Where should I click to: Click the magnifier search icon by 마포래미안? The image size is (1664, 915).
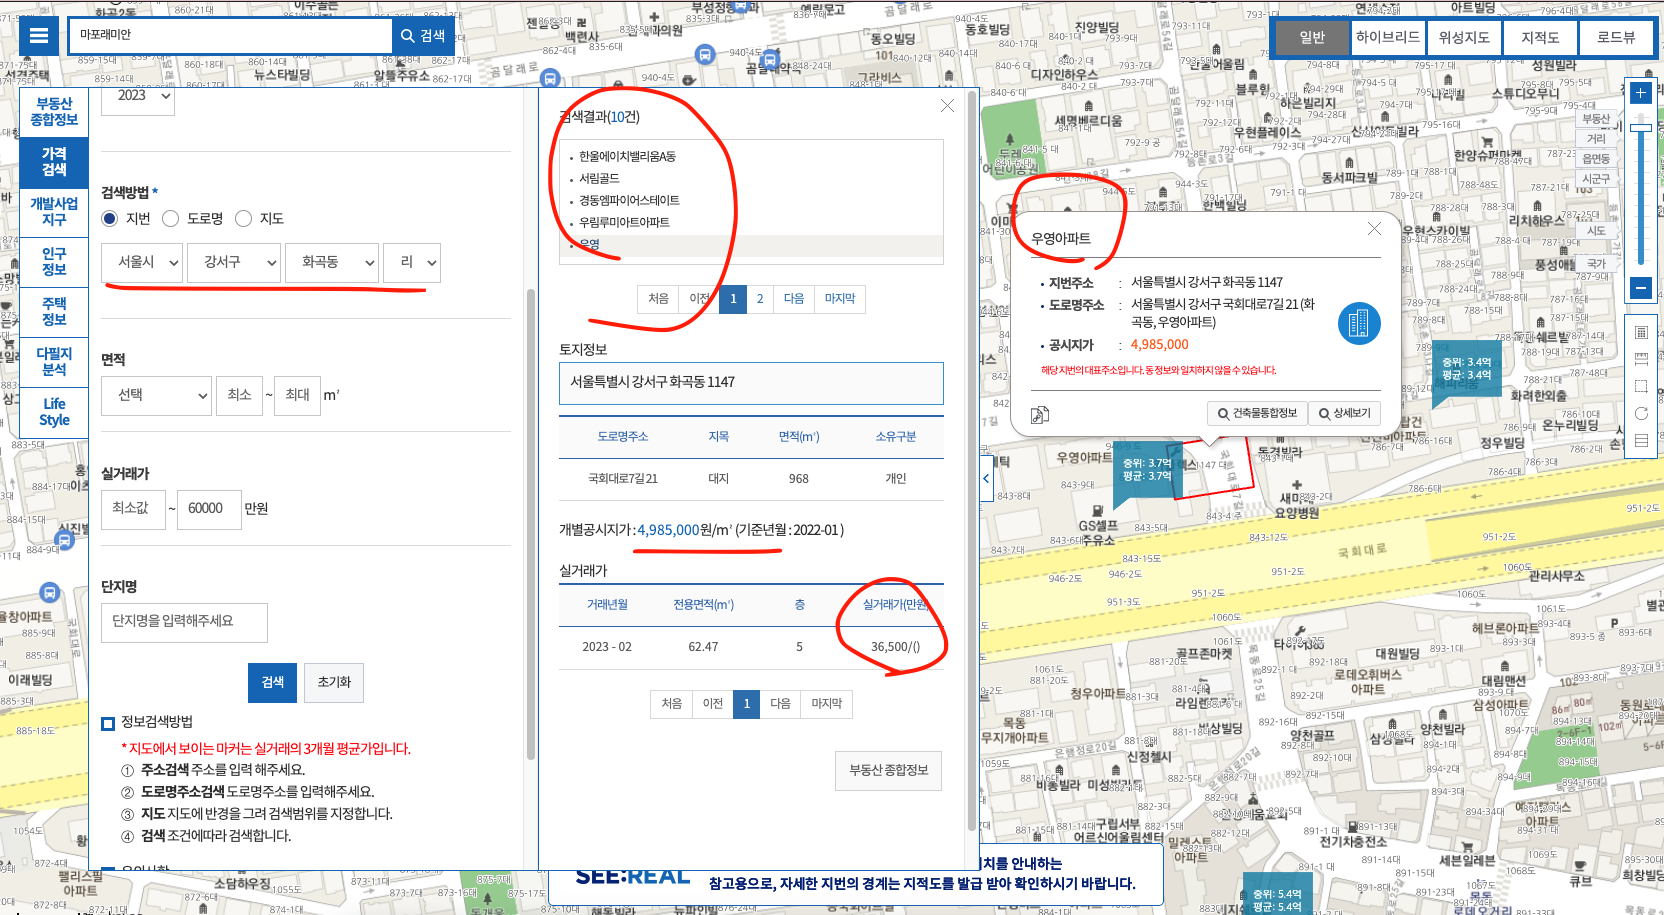point(407,36)
